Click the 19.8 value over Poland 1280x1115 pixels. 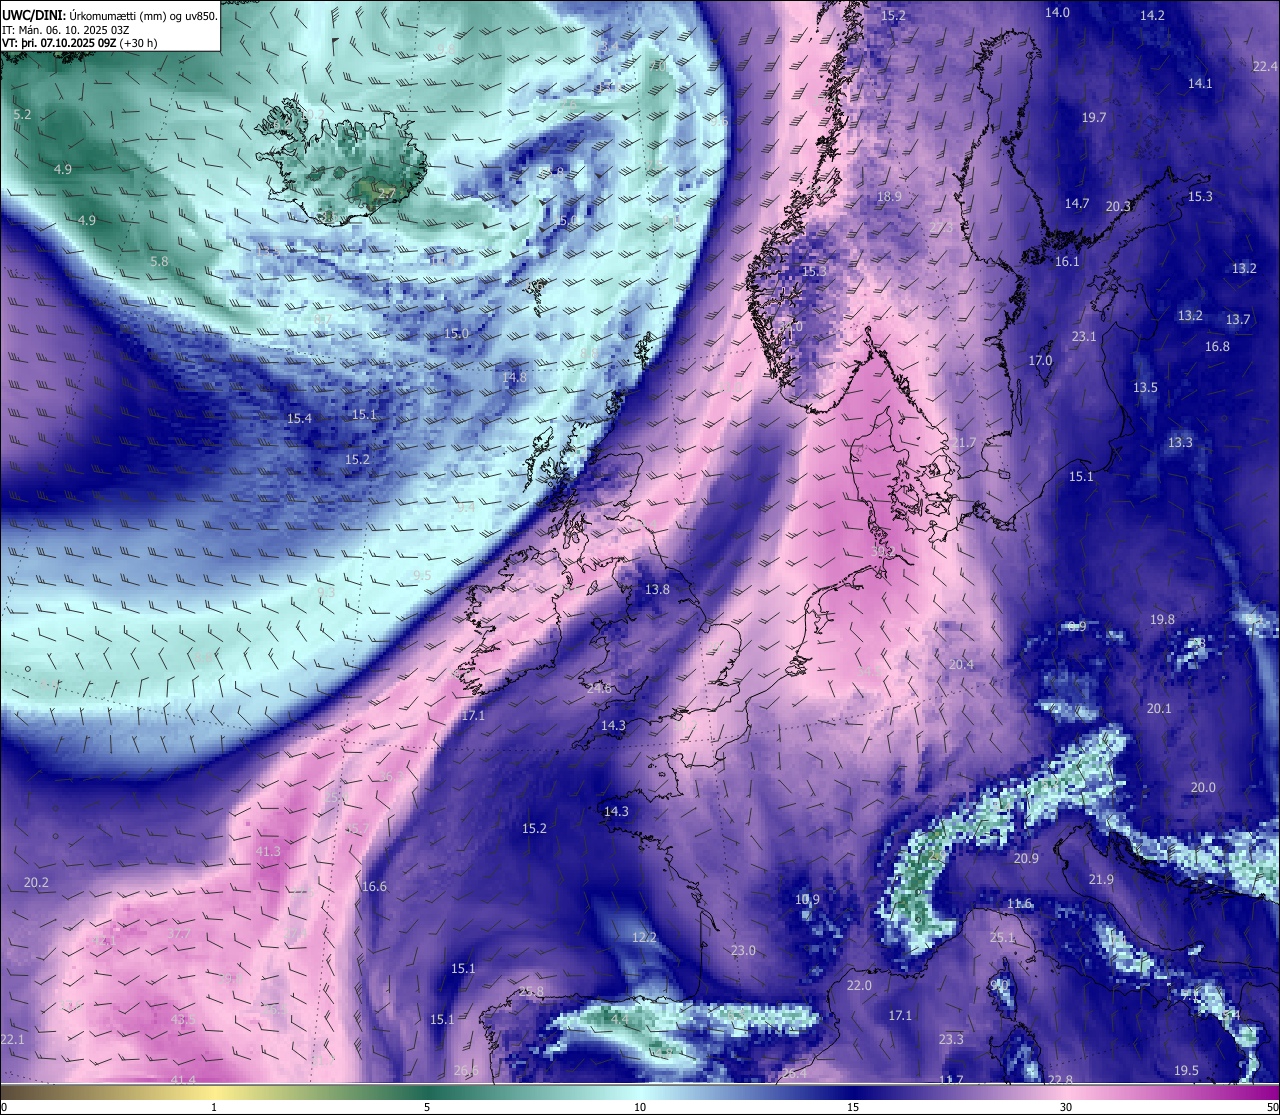1162,619
